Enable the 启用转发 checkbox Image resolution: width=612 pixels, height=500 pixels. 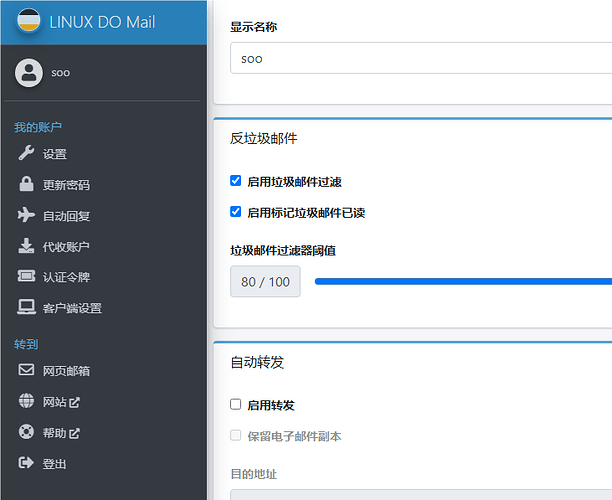[x=235, y=404]
